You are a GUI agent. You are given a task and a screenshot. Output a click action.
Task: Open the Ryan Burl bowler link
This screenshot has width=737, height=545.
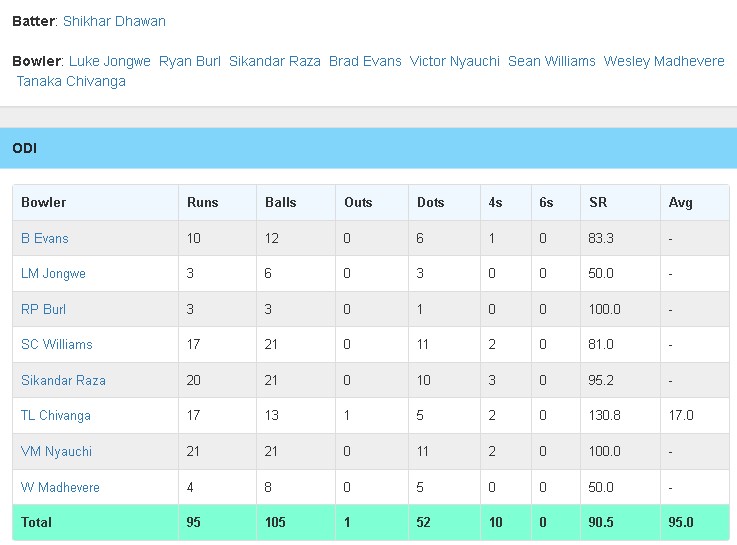point(190,61)
